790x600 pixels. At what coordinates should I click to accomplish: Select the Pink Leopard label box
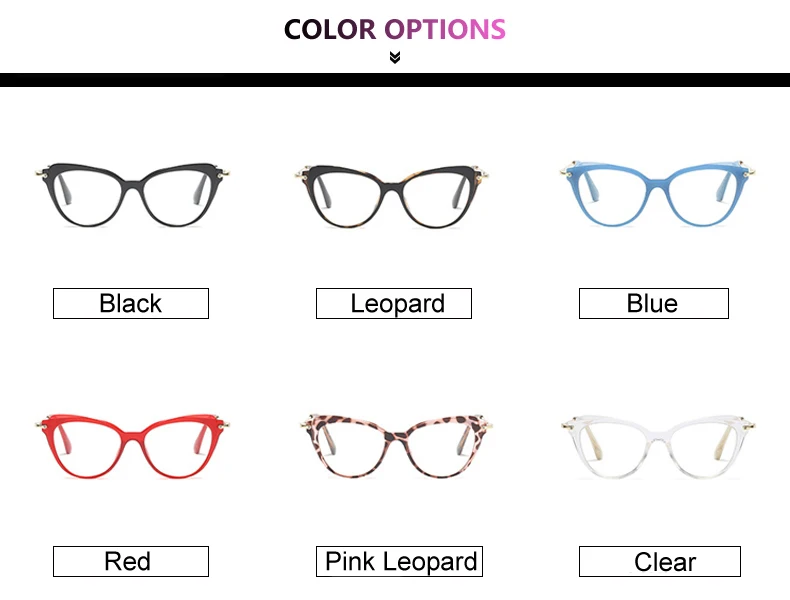400,561
